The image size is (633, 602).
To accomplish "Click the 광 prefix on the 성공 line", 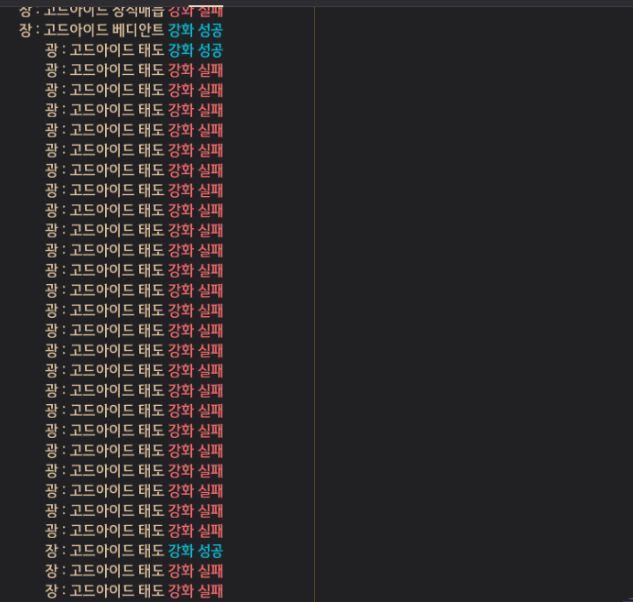I will click(x=51, y=50).
